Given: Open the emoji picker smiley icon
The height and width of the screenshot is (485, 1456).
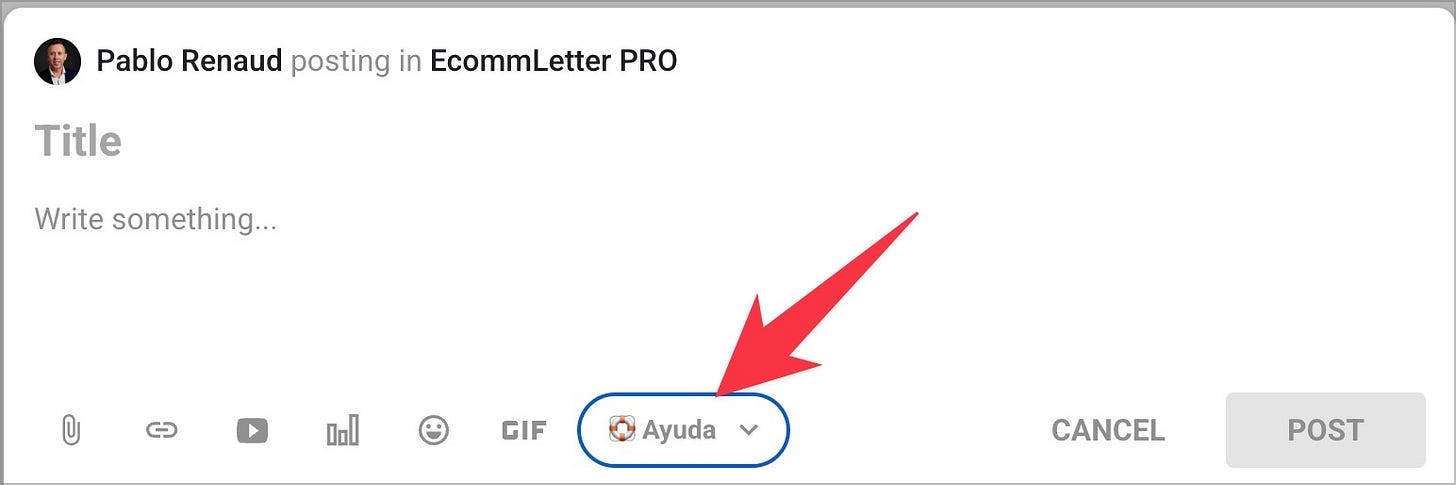Looking at the screenshot, I should (433, 431).
